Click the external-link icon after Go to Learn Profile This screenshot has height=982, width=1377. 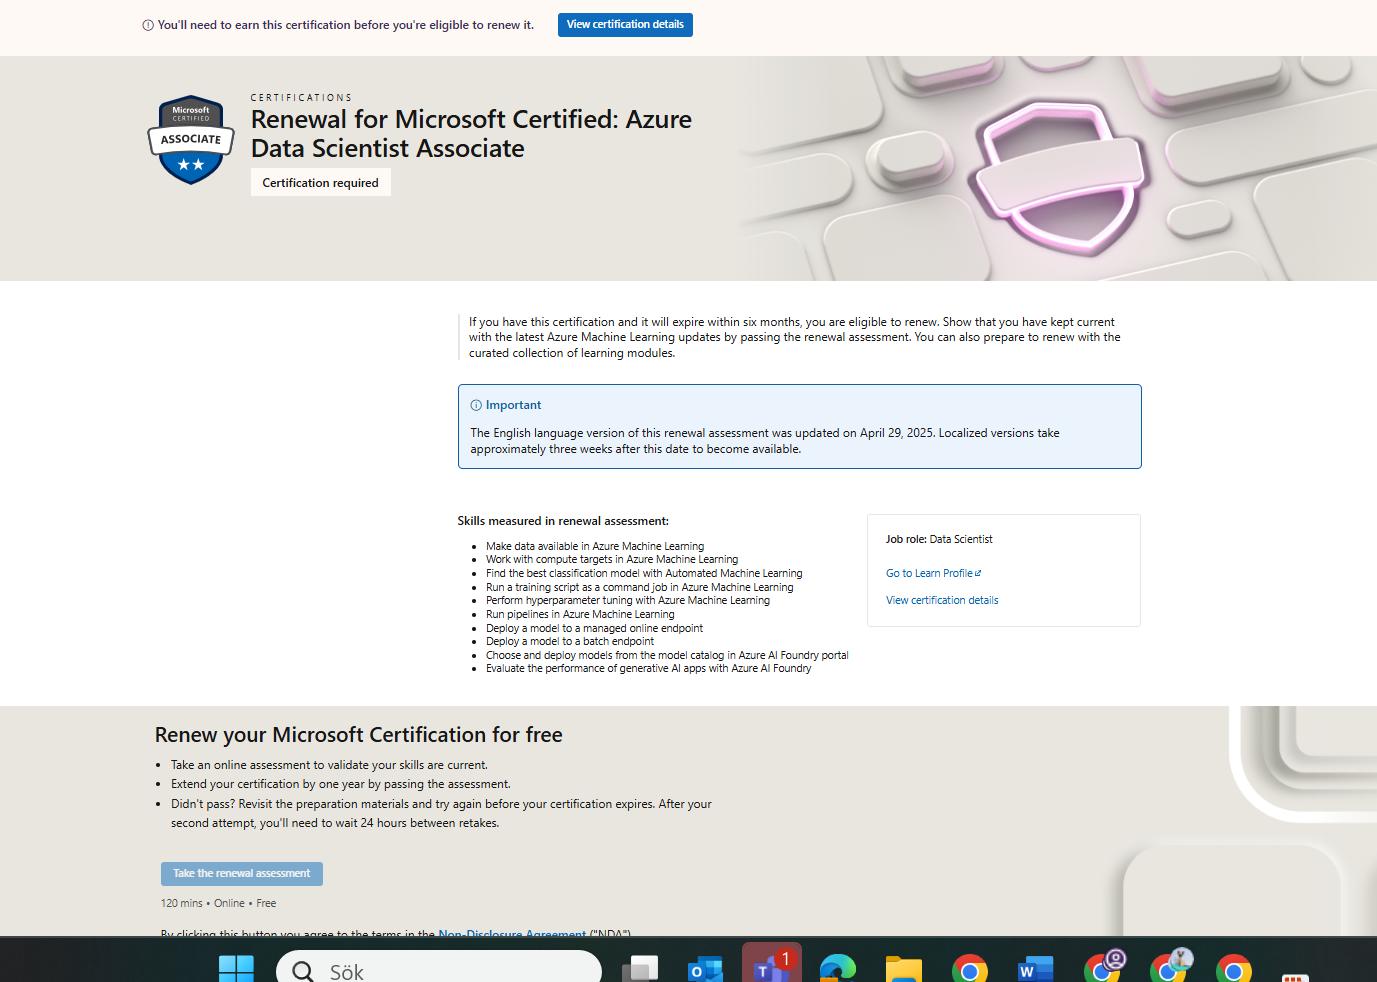pos(978,573)
